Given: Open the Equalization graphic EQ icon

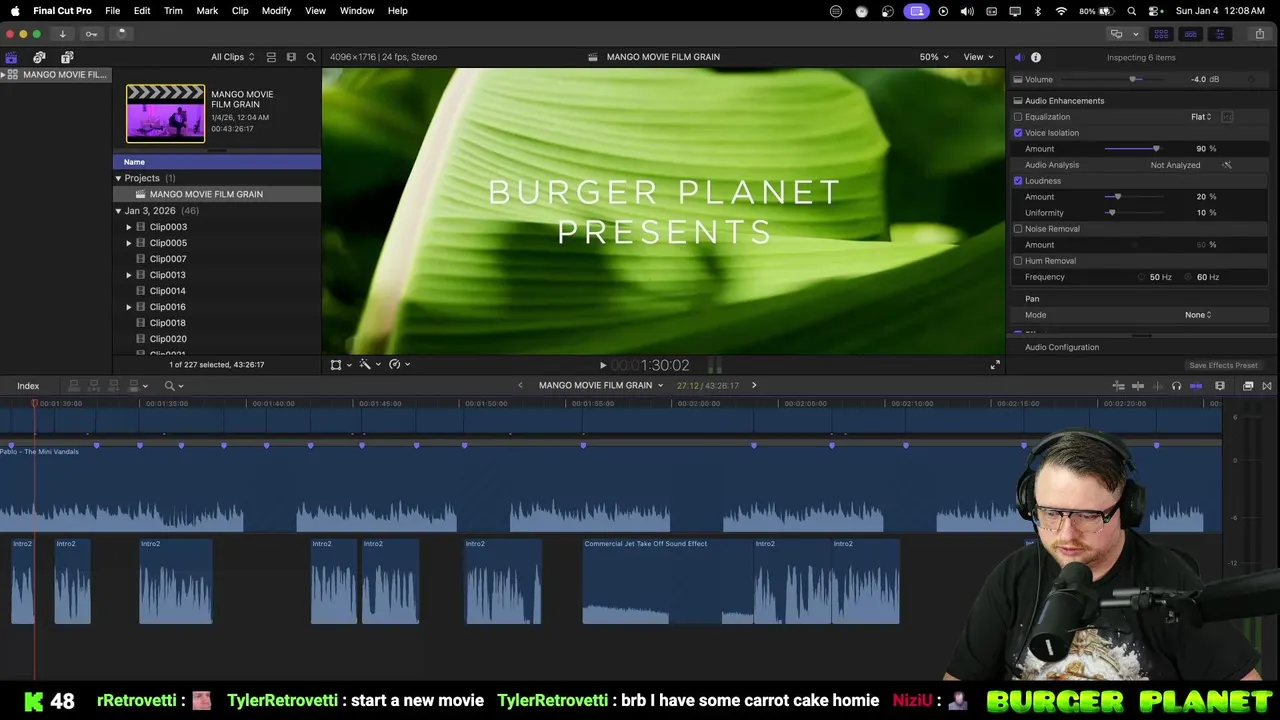Looking at the screenshot, I should [1227, 117].
